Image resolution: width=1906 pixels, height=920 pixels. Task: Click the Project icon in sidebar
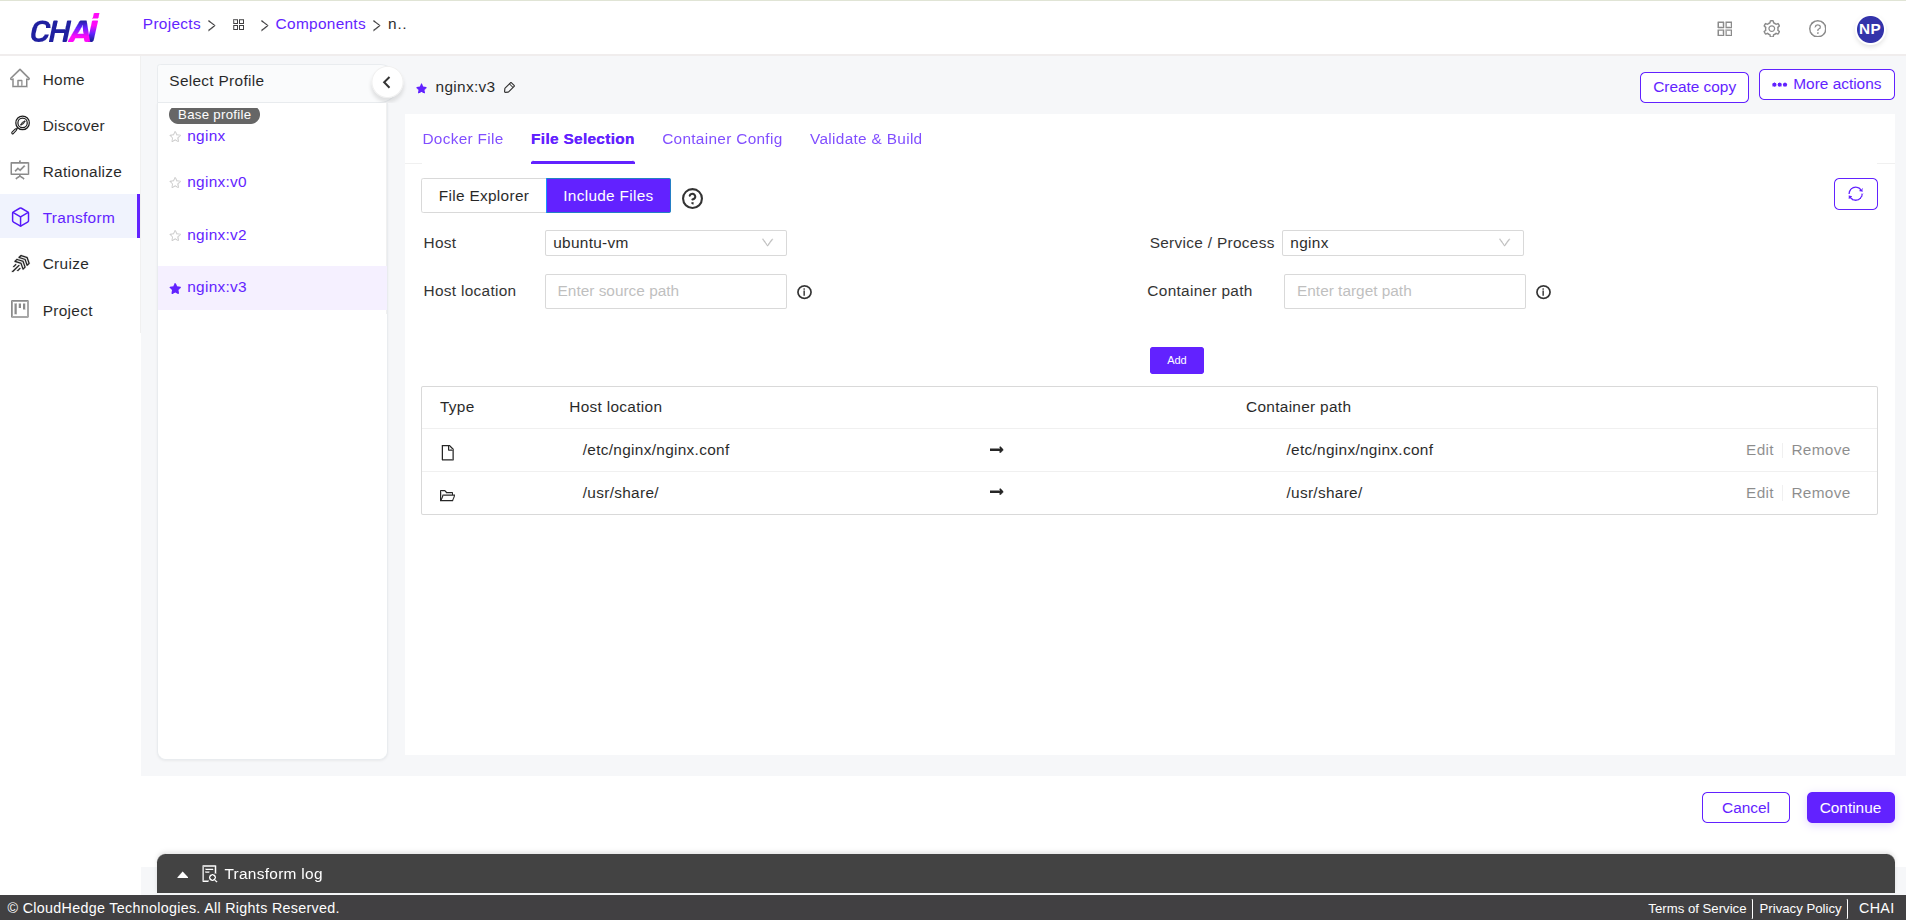click(20, 310)
